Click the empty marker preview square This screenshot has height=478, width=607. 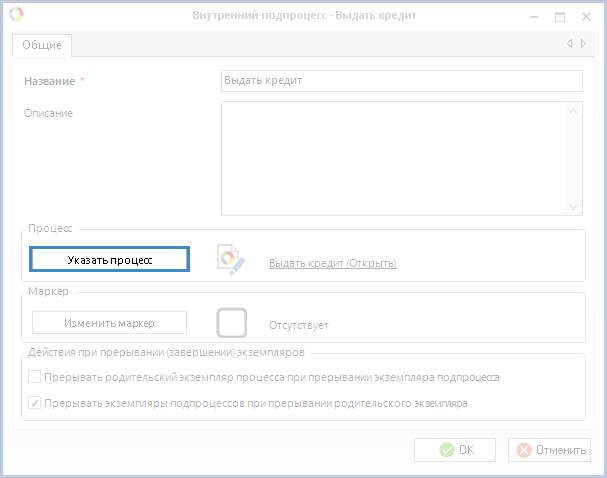(232, 322)
